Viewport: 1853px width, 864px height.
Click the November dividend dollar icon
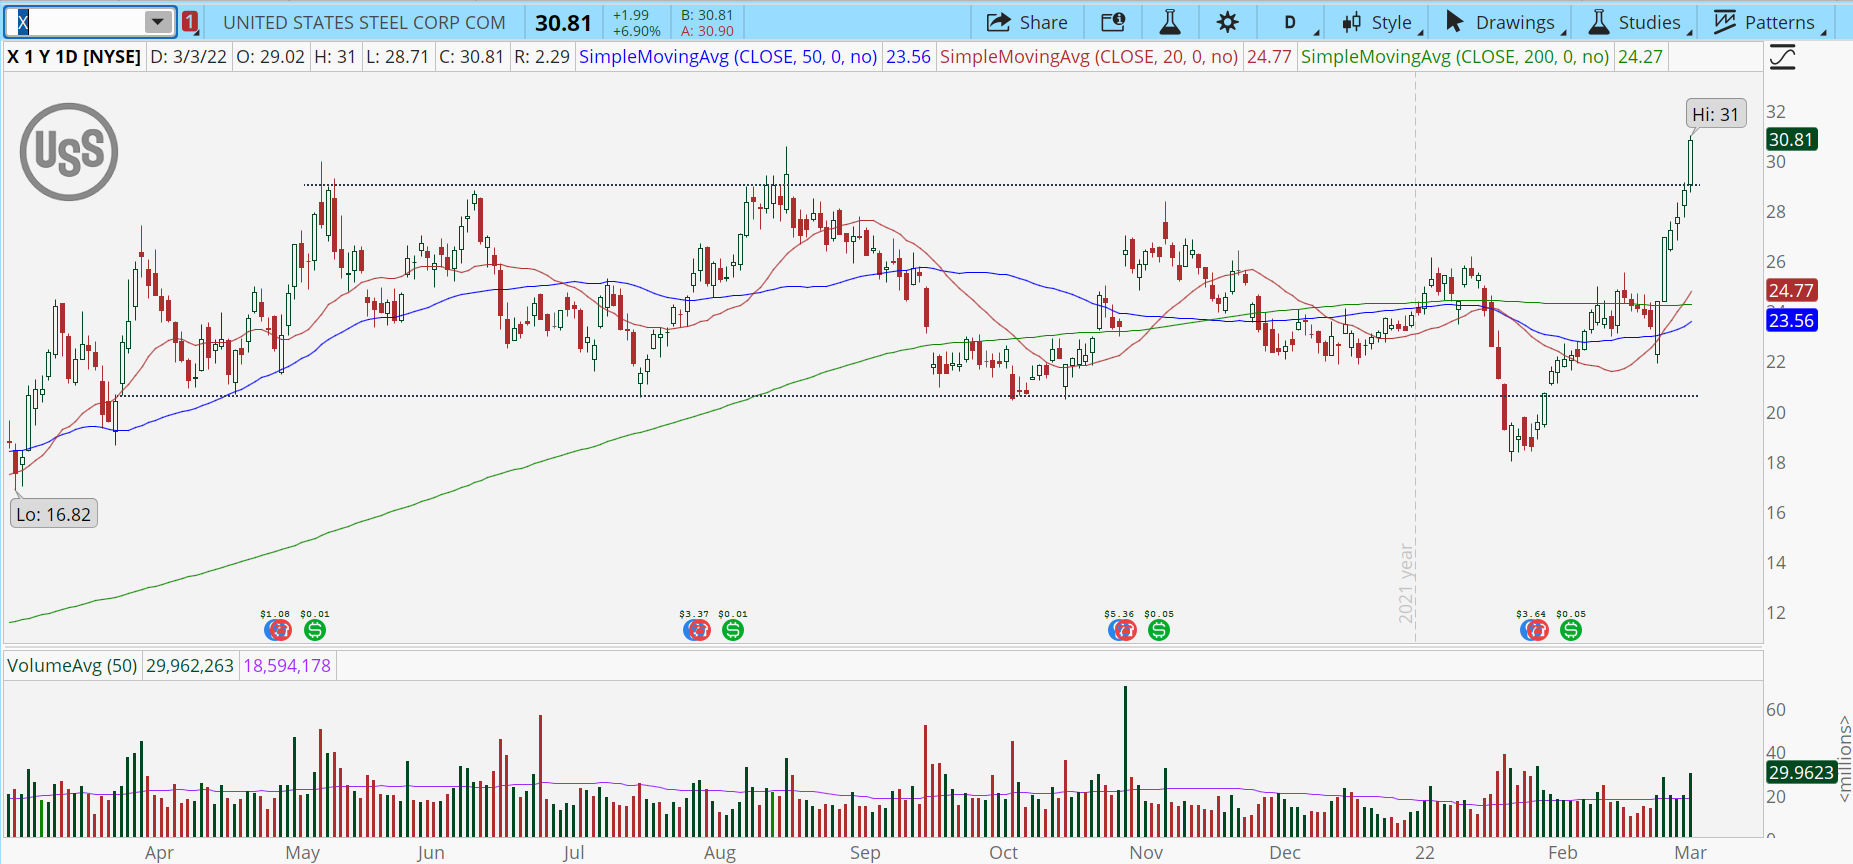click(x=1159, y=630)
